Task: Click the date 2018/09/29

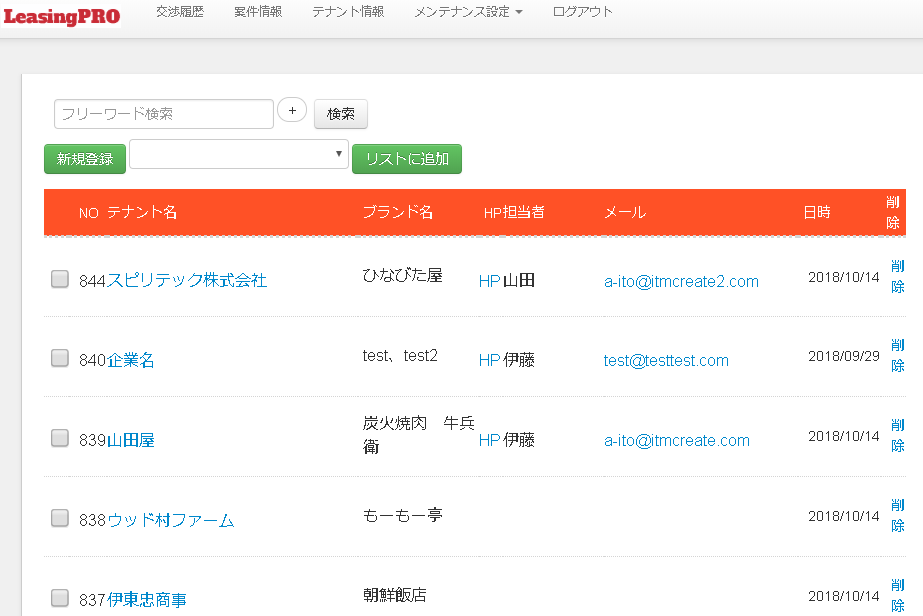Action: tap(844, 356)
